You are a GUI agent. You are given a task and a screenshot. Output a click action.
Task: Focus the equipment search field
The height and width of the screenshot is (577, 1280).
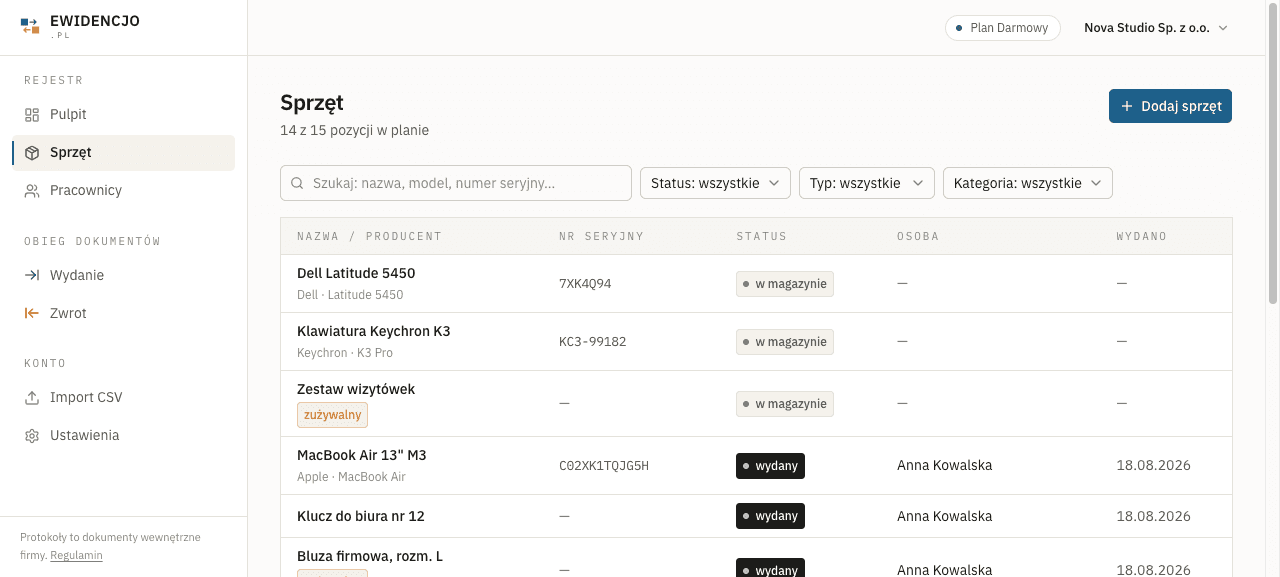[x=456, y=183]
